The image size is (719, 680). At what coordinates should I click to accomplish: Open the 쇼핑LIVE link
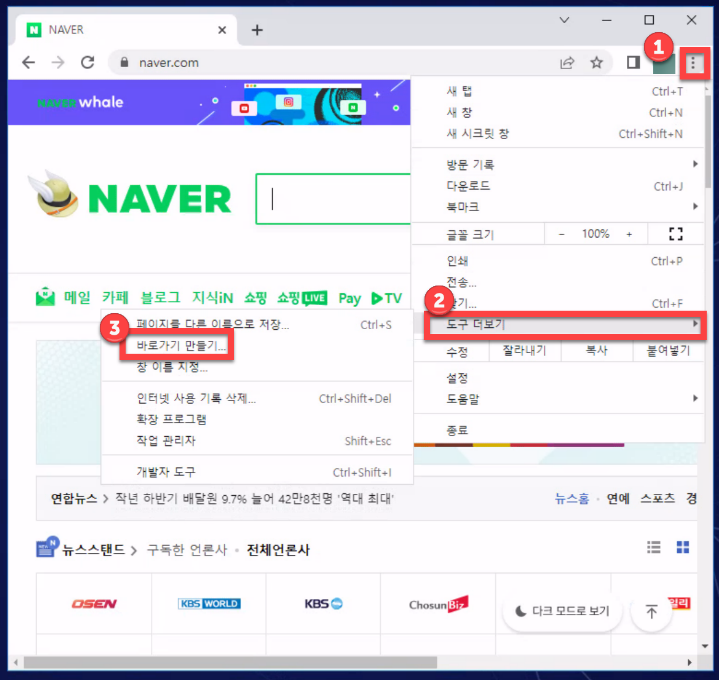click(302, 298)
